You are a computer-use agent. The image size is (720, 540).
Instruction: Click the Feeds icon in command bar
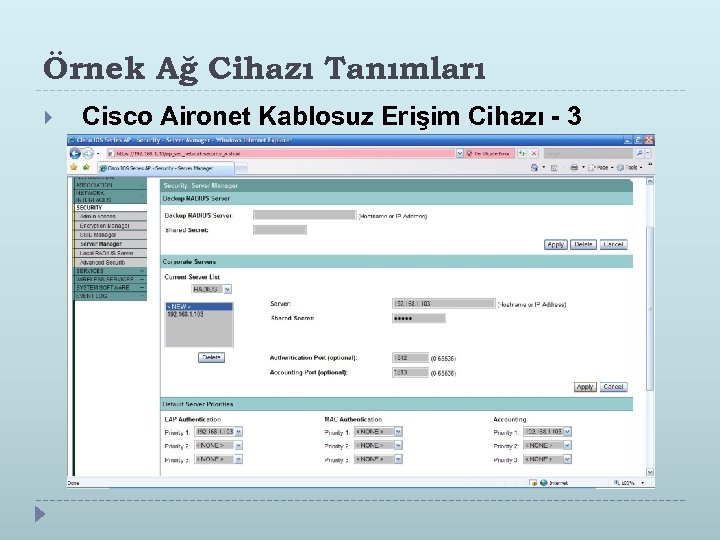(554, 168)
